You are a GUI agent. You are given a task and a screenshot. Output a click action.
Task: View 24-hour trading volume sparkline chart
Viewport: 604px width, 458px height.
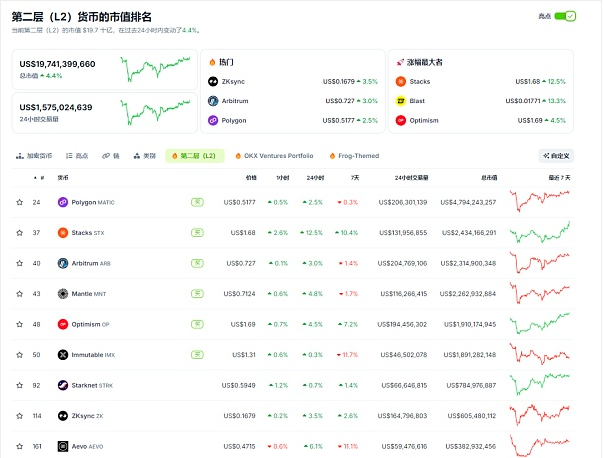point(155,112)
